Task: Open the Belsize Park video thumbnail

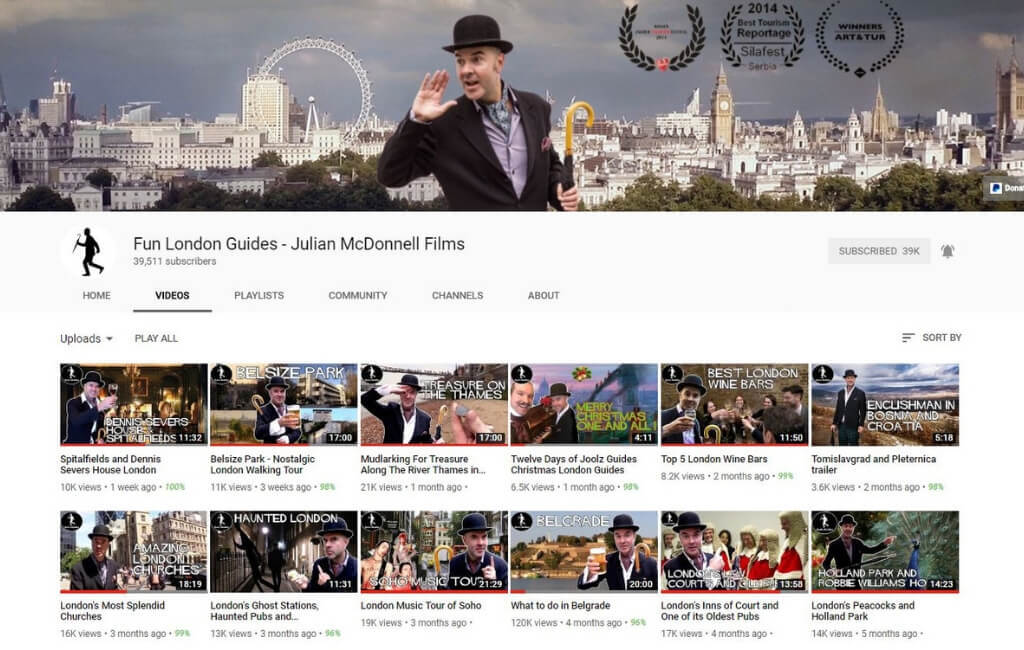Action: (284, 404)
